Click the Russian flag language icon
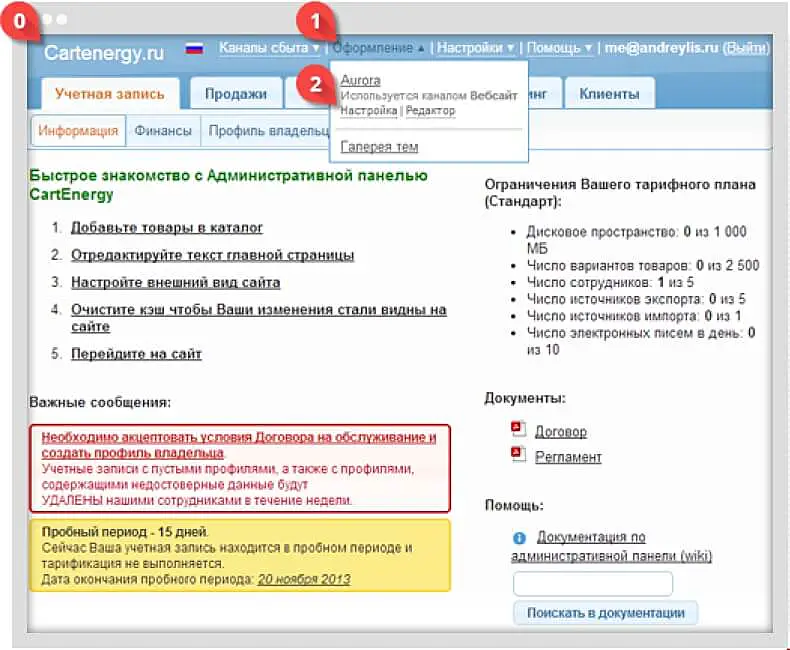 coord(193,48)
